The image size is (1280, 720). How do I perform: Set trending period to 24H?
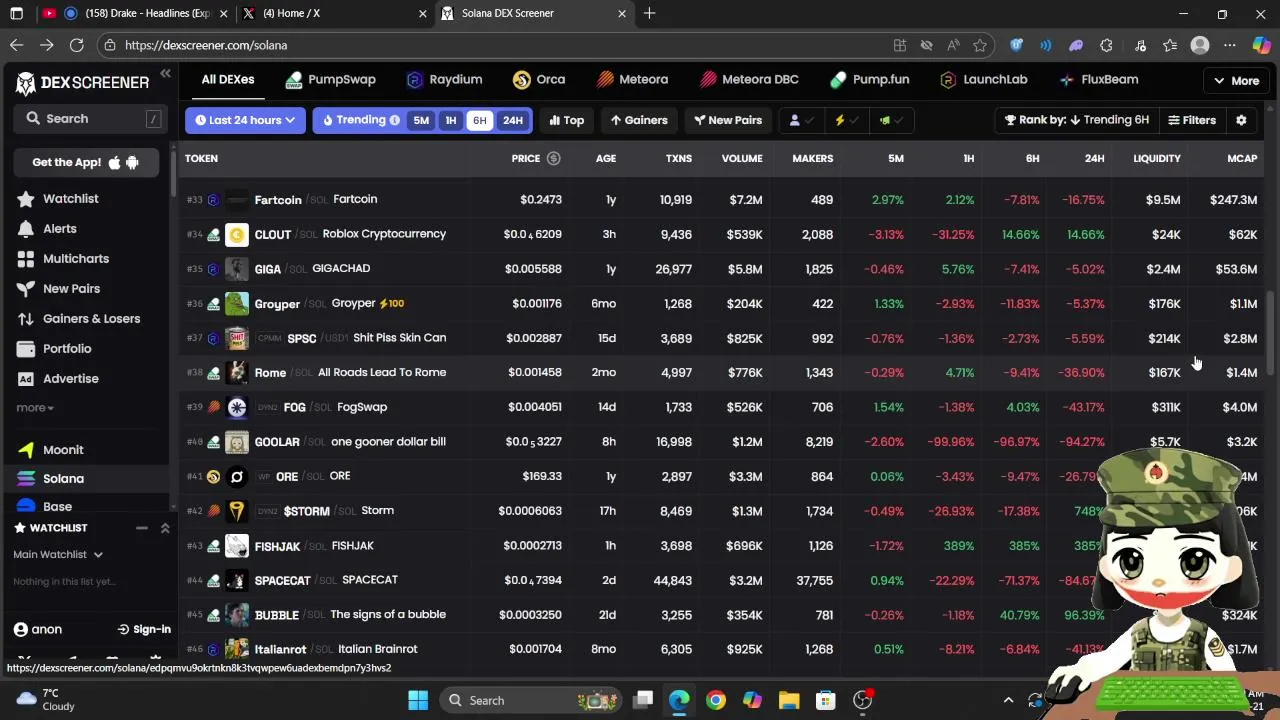513,120
